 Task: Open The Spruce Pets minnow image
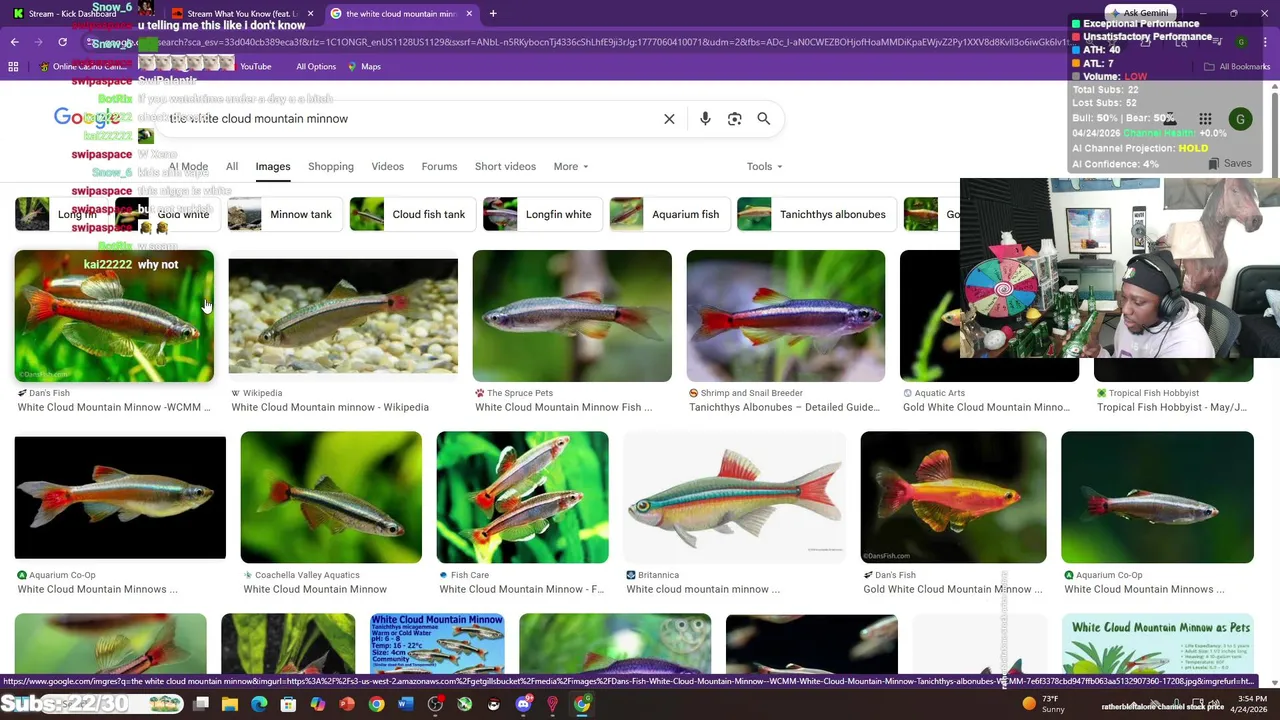click(x=572, y=316)
